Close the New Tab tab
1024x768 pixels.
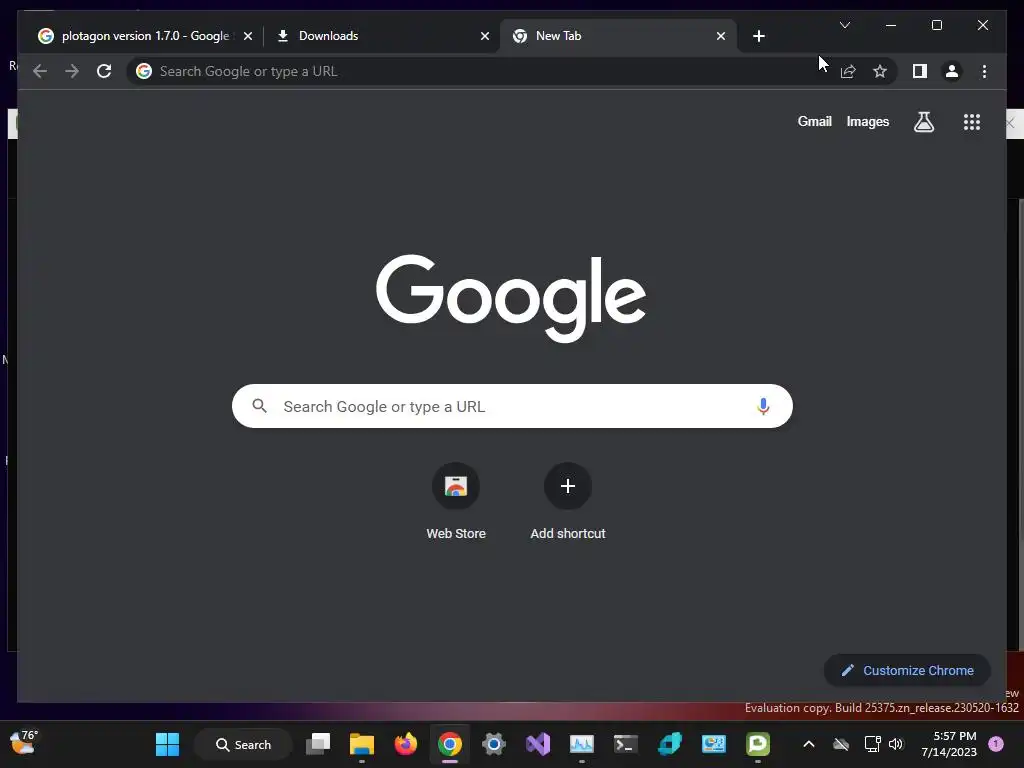[x=720, y=36]
